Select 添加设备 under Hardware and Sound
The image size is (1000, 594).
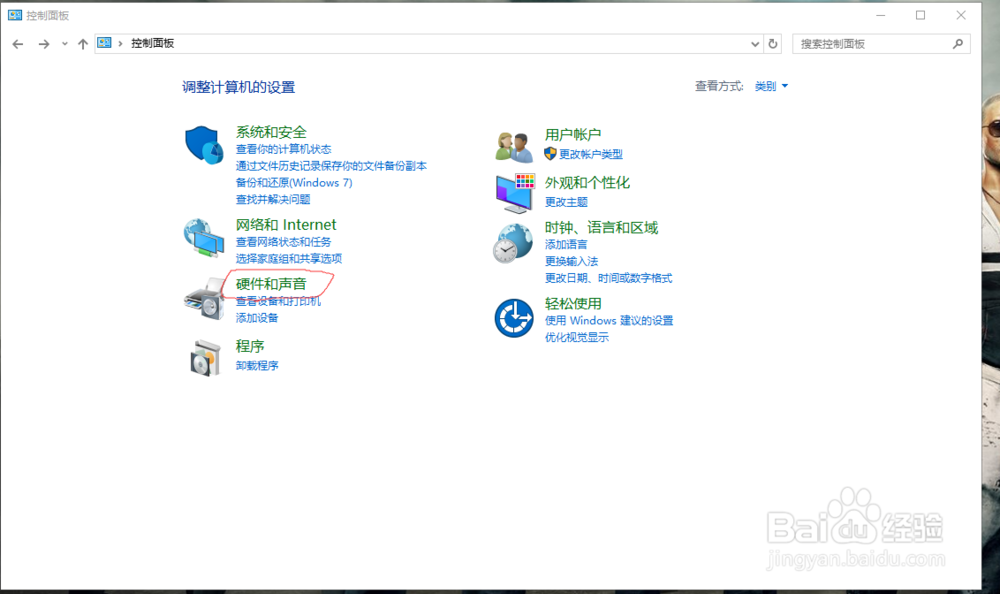[x=256, y=317]
